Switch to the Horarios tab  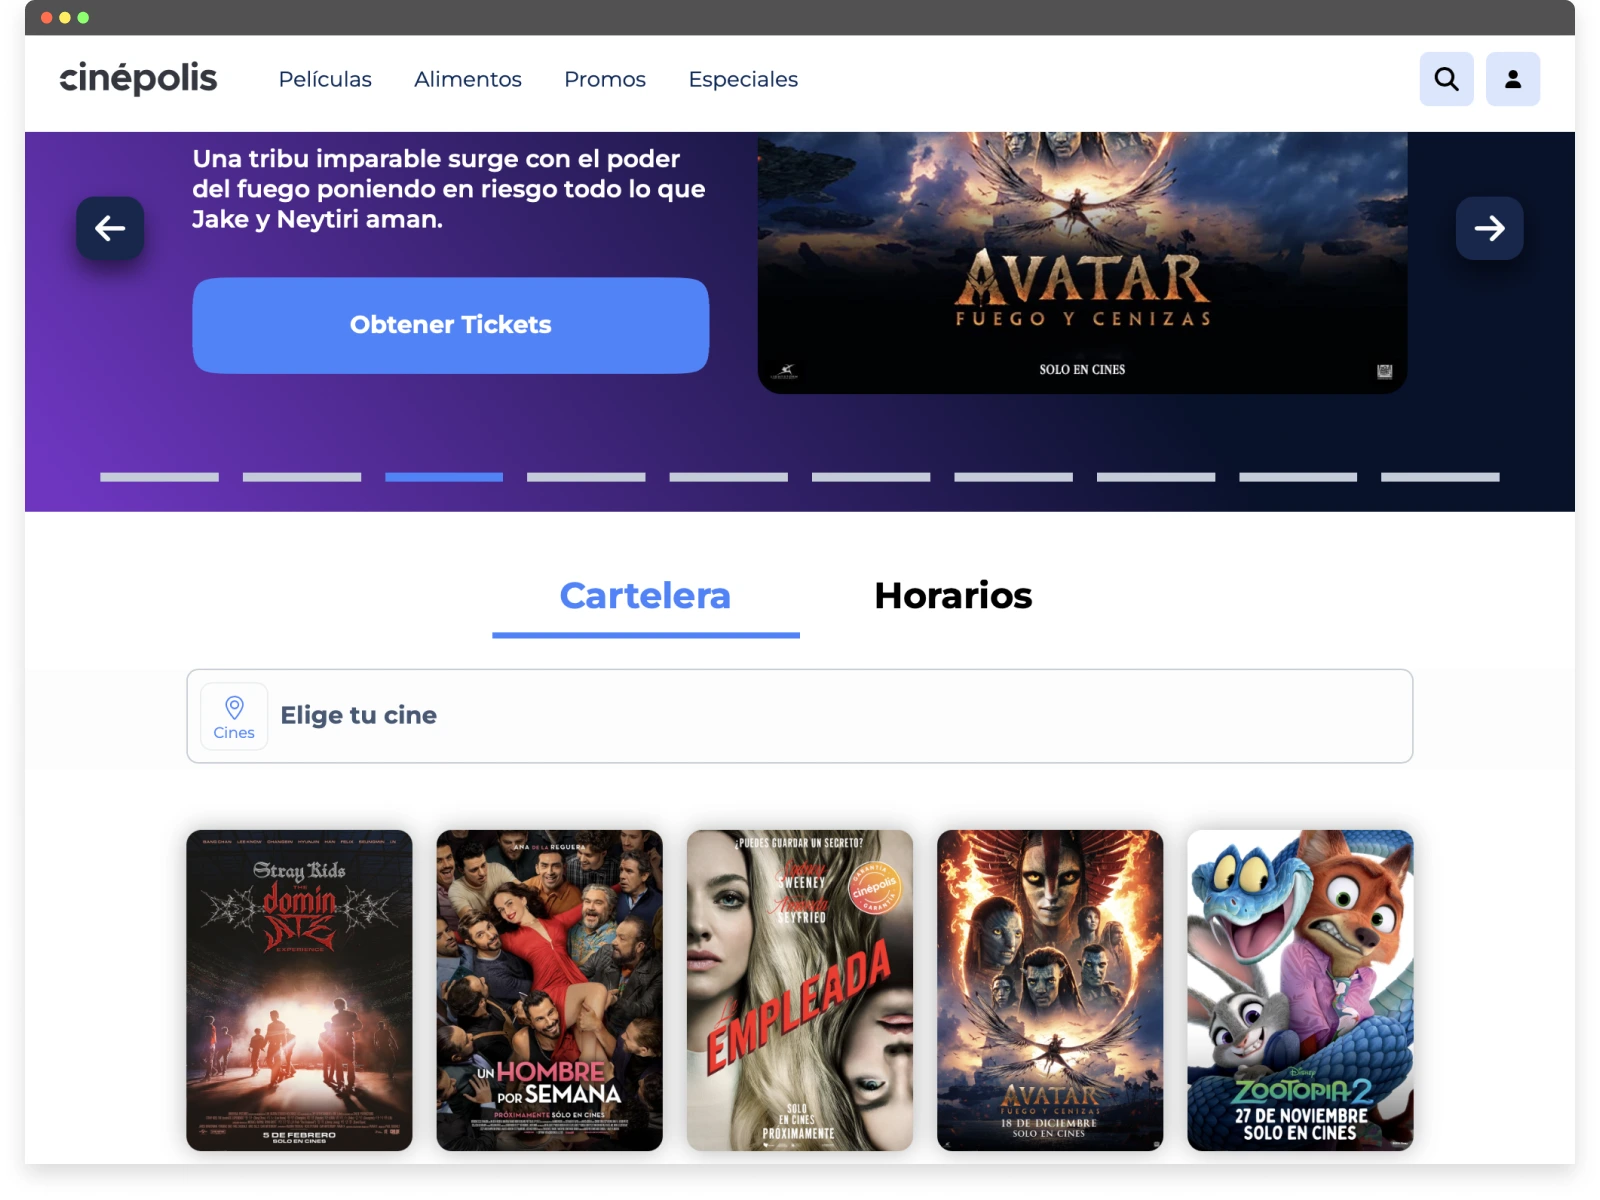(x=952, y=596)
